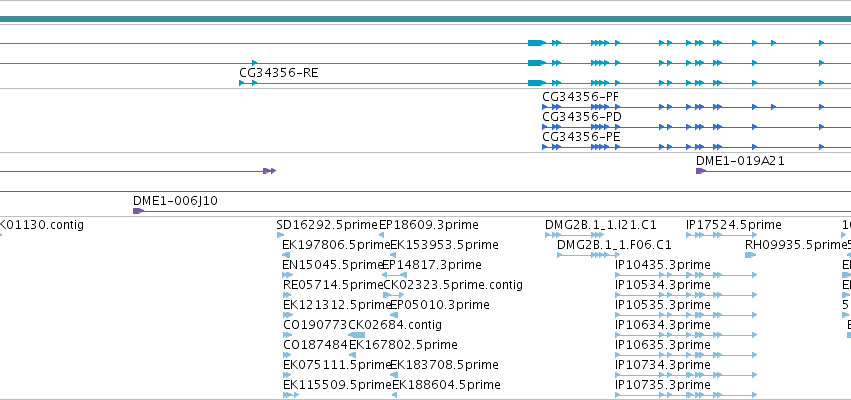The width and height of the screenshot is (851, 400).
Task: Select the IP10734.3prime EST label
Action: [663, 365]
